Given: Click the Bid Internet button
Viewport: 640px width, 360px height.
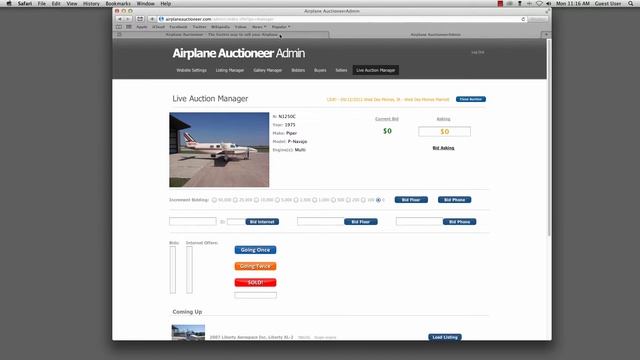Looking at the screenshot, I should pyautogui.click(x=262, y=222).
